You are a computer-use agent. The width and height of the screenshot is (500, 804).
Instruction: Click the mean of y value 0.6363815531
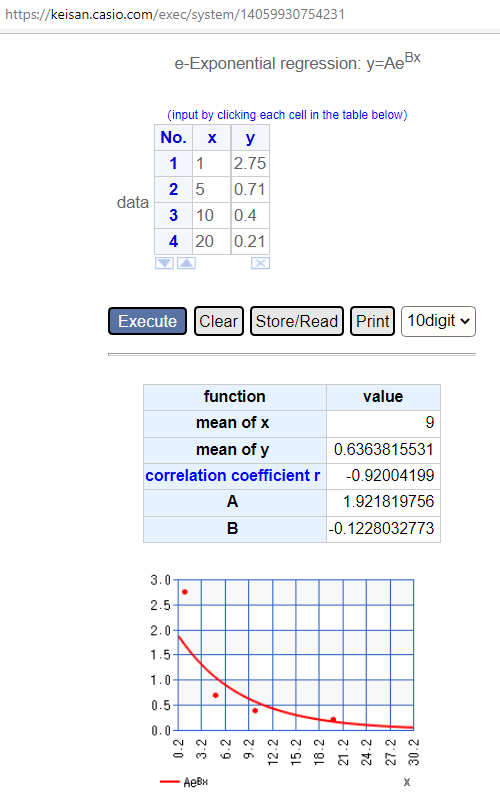[x=384, y=450]
